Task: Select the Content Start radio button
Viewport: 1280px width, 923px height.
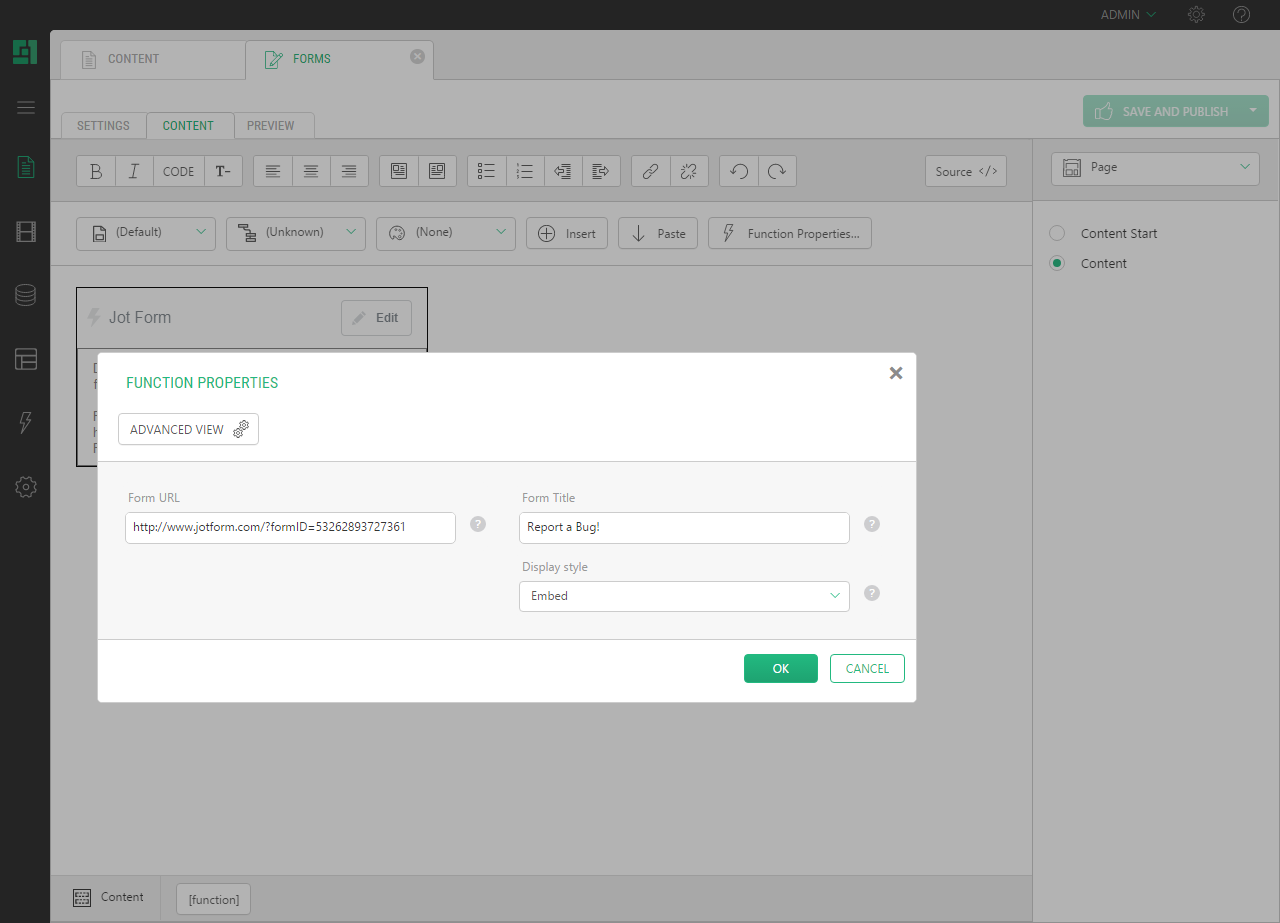Action: [x=1057, y=233]
